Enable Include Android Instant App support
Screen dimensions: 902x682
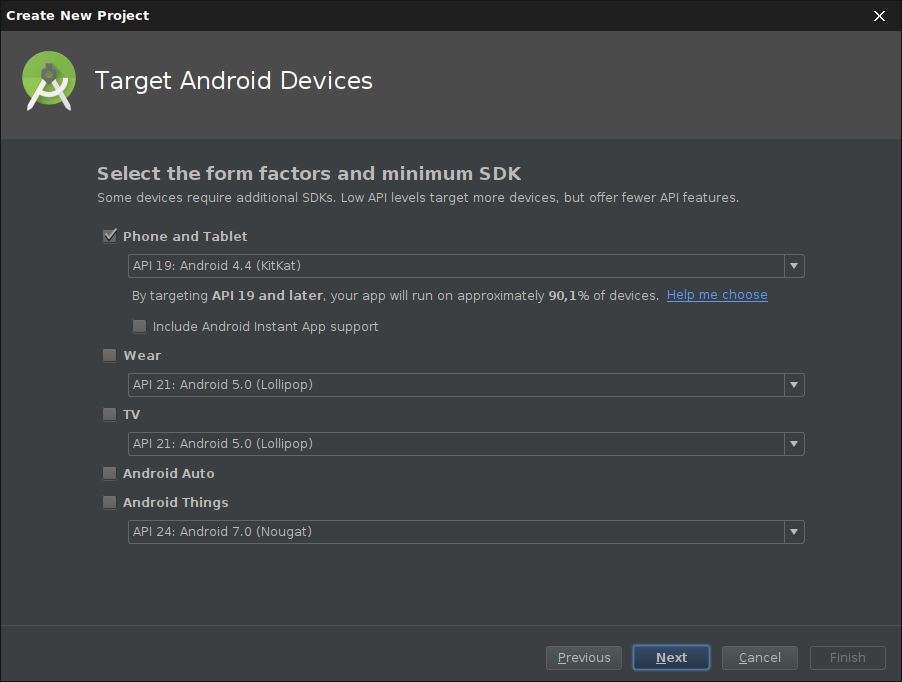[x=140, y=327]
